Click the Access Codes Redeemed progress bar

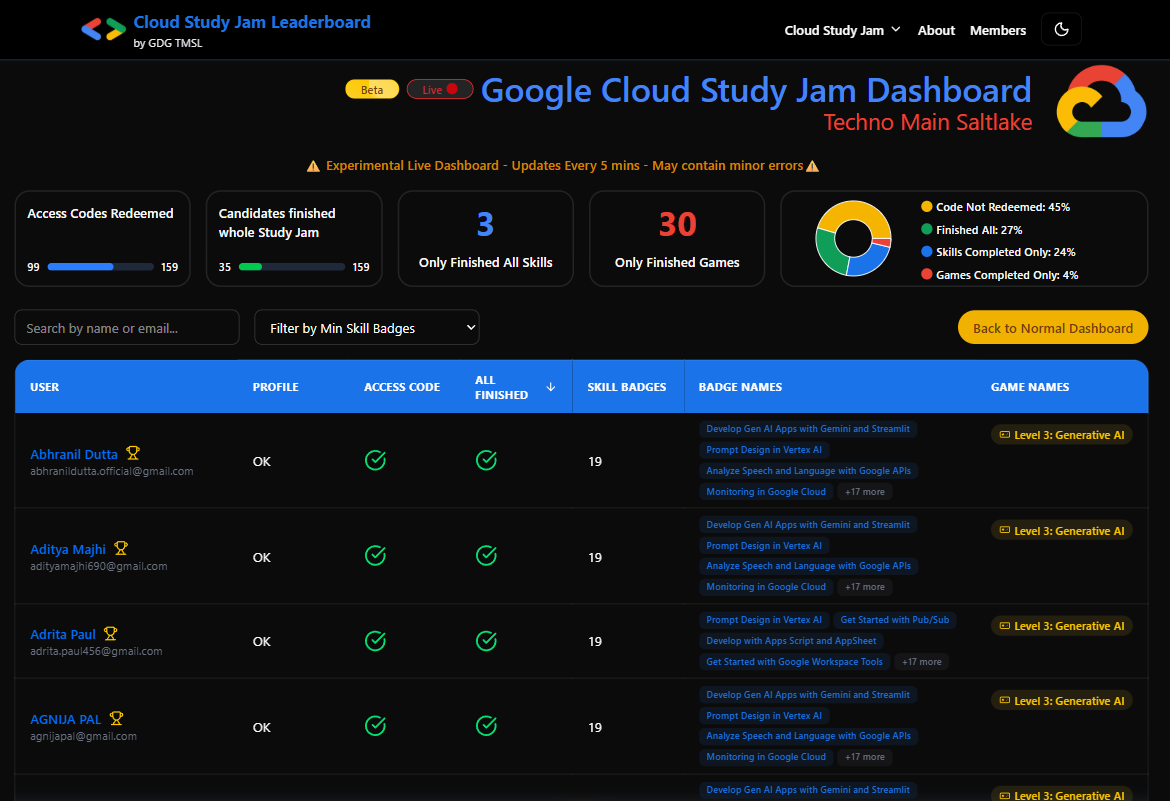pos(100,267)
